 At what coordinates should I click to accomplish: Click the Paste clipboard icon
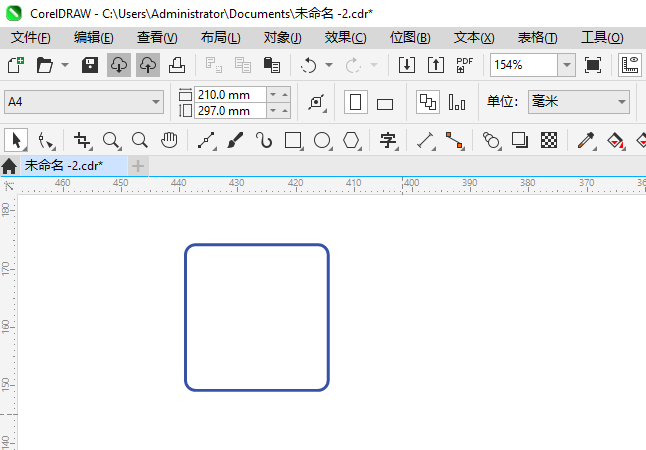272,65
